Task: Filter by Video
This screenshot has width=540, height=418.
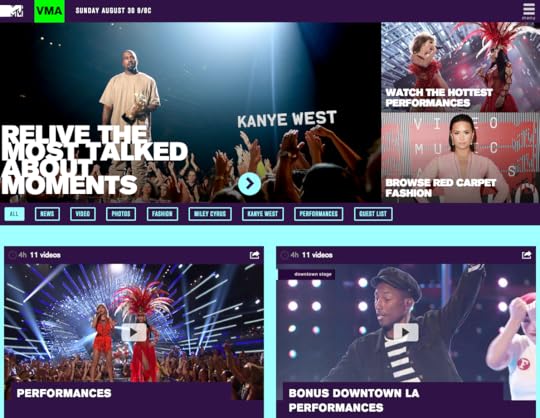Action: pyautogui.click(x=83, y=214)
